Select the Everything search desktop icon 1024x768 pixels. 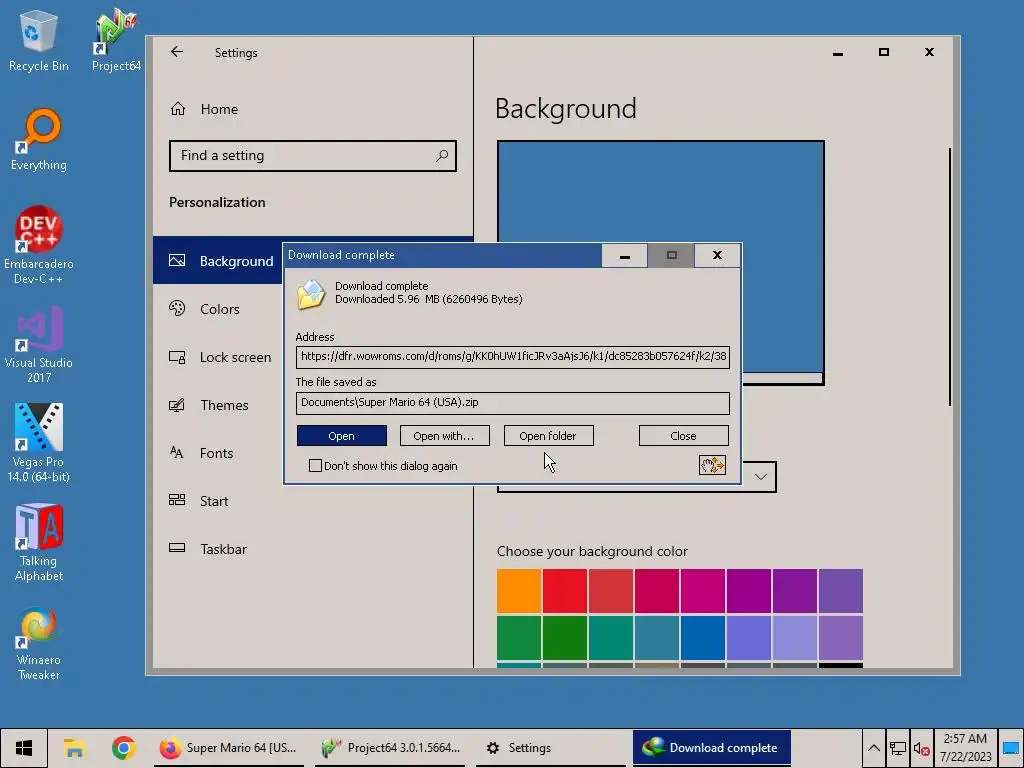(x=39, y=140)
